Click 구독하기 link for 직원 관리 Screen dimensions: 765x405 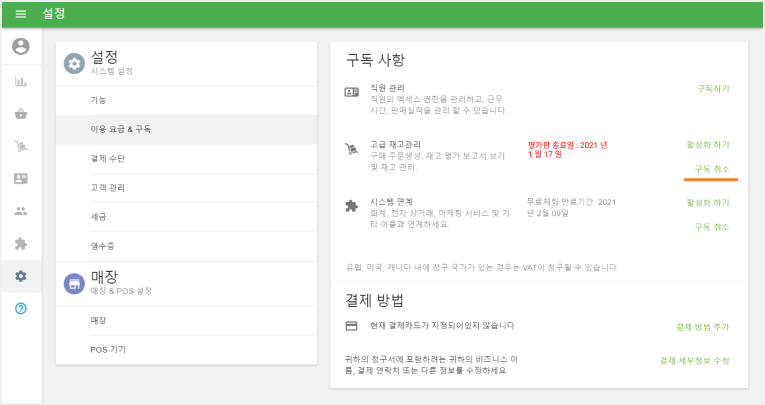[x=713, y=88]
